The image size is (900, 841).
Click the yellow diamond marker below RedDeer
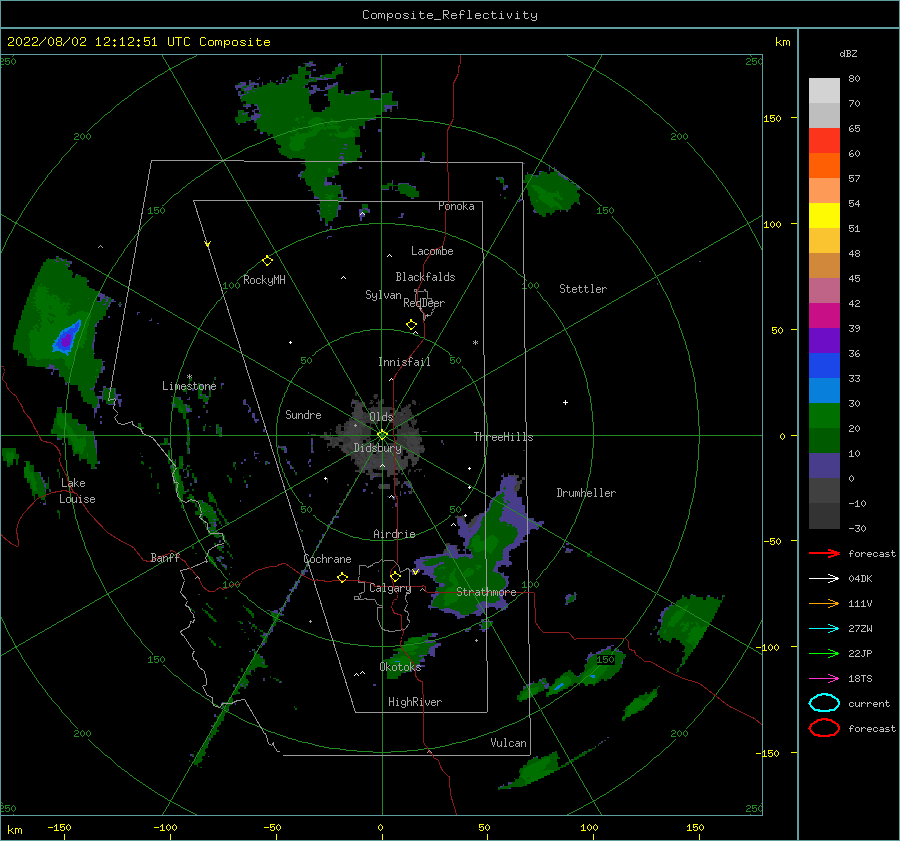pyautogui.click(x=411, y=325)
